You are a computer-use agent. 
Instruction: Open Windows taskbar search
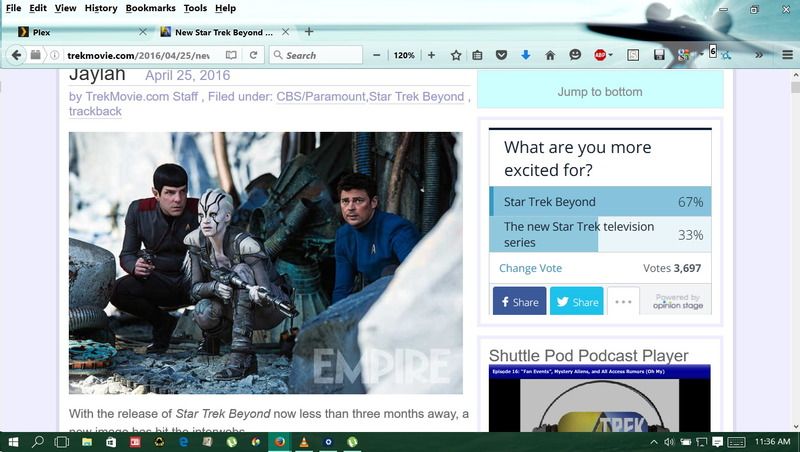pos(37,442)
